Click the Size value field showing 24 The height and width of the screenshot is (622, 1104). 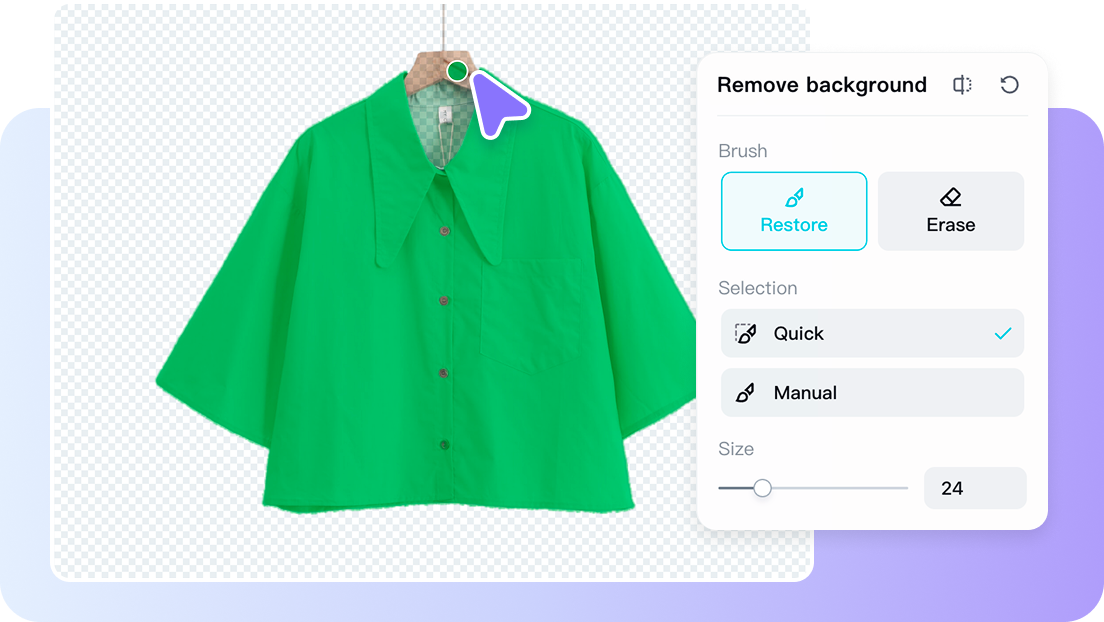975,488
